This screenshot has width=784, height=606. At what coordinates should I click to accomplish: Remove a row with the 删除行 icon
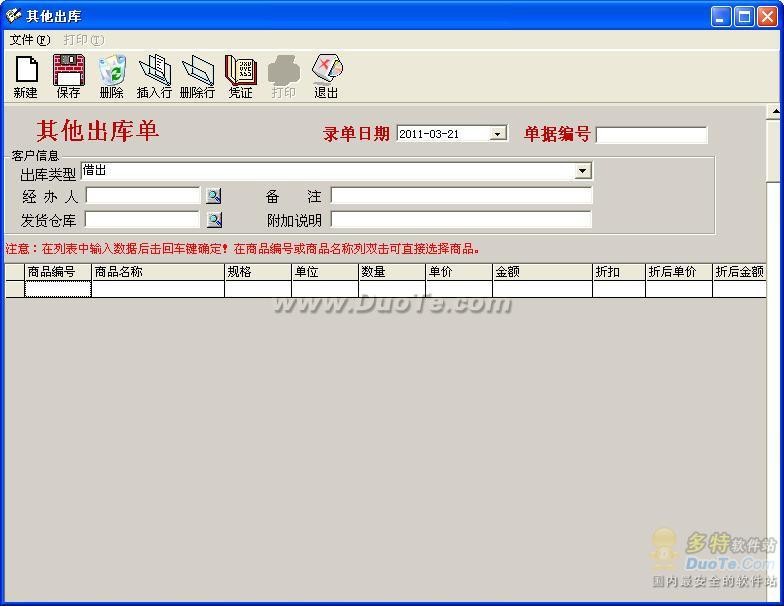coord(197,77)
